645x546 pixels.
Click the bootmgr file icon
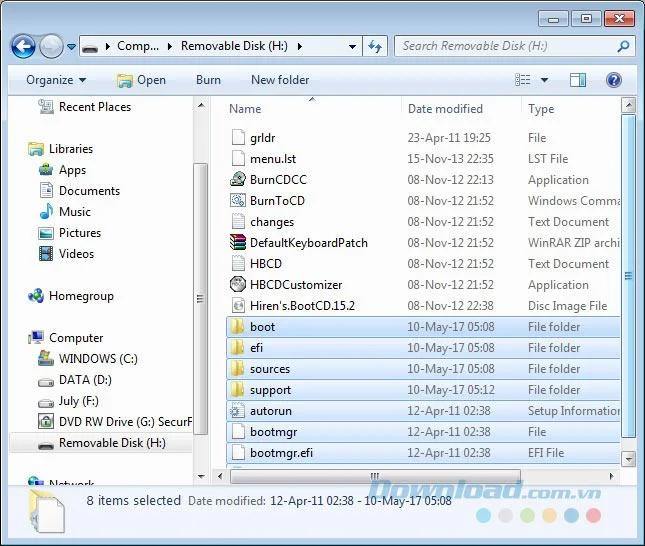tap(238, 432)
